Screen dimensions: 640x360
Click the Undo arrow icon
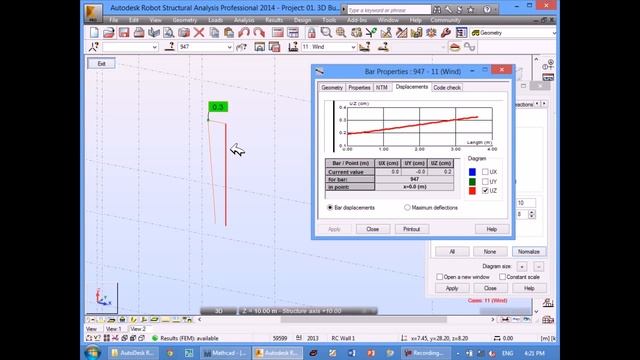244,32
